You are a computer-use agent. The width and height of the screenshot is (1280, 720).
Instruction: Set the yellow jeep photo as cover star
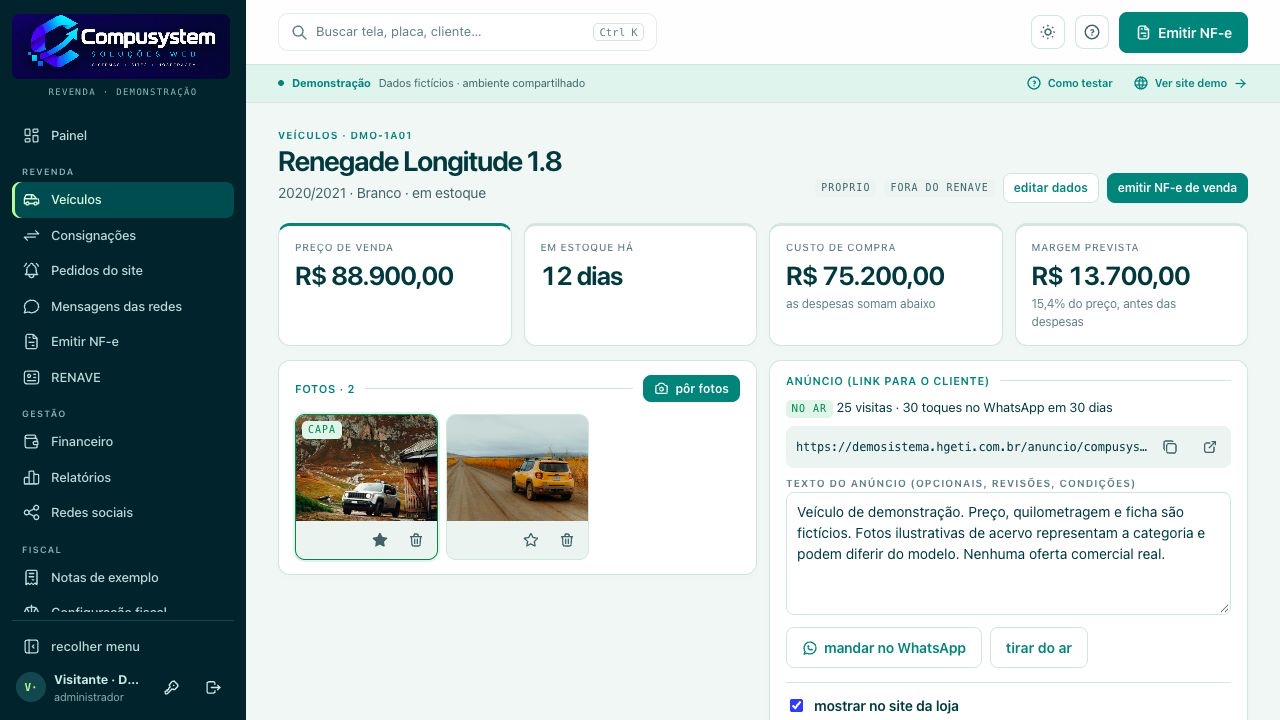tap(531, 540)
